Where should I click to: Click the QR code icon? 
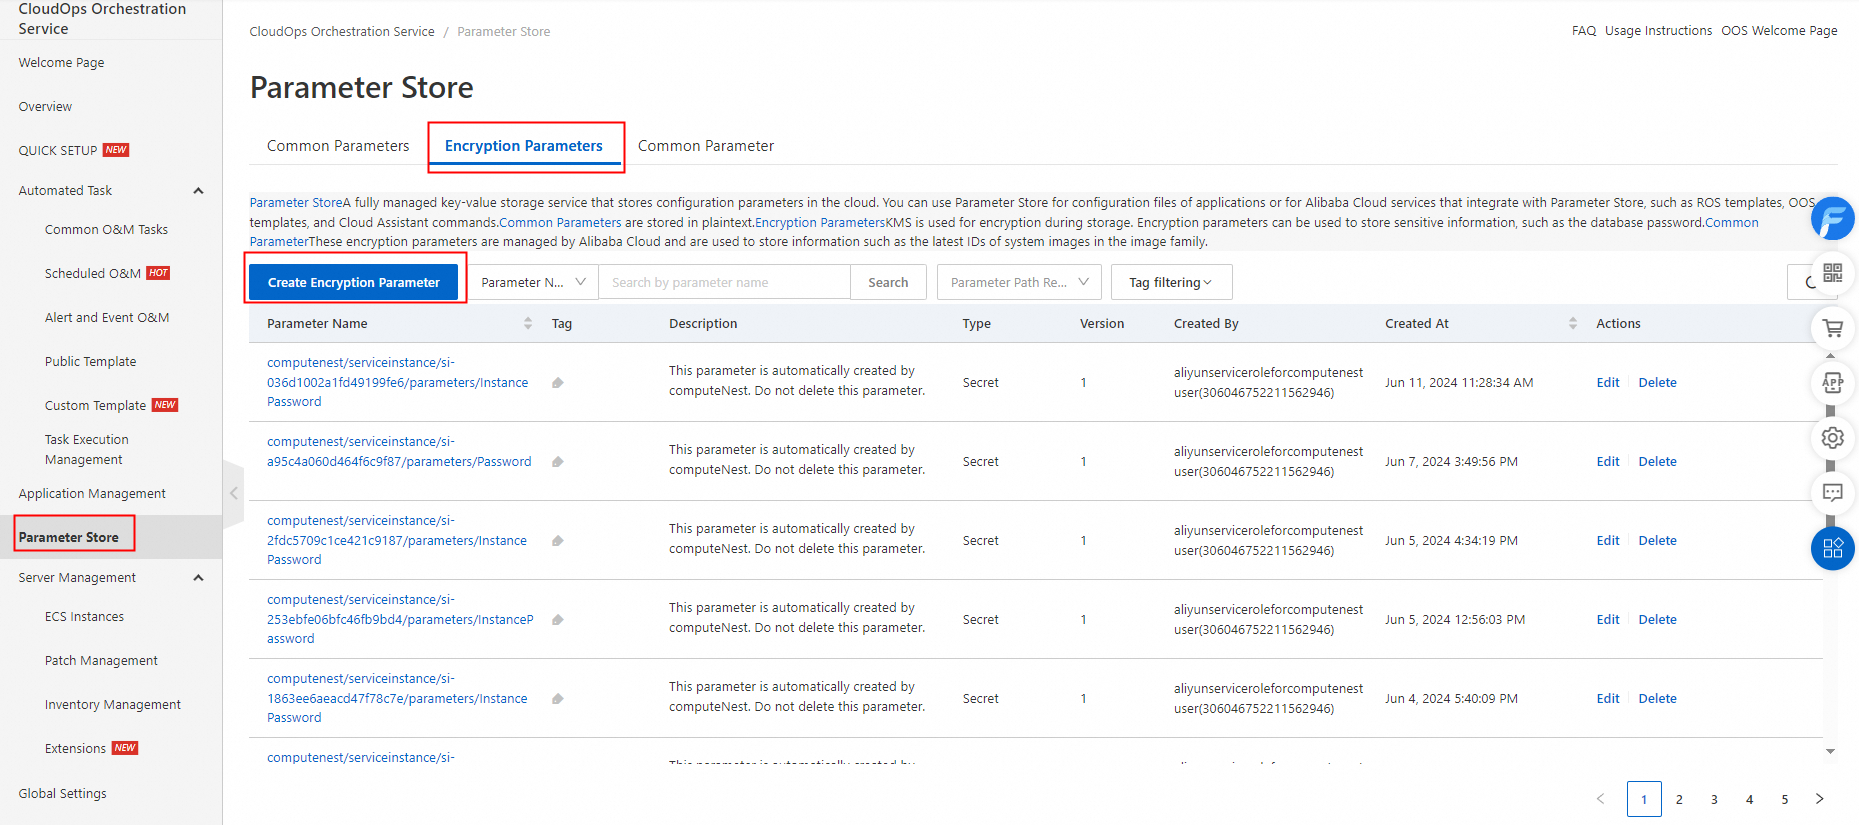[1832, 273]
